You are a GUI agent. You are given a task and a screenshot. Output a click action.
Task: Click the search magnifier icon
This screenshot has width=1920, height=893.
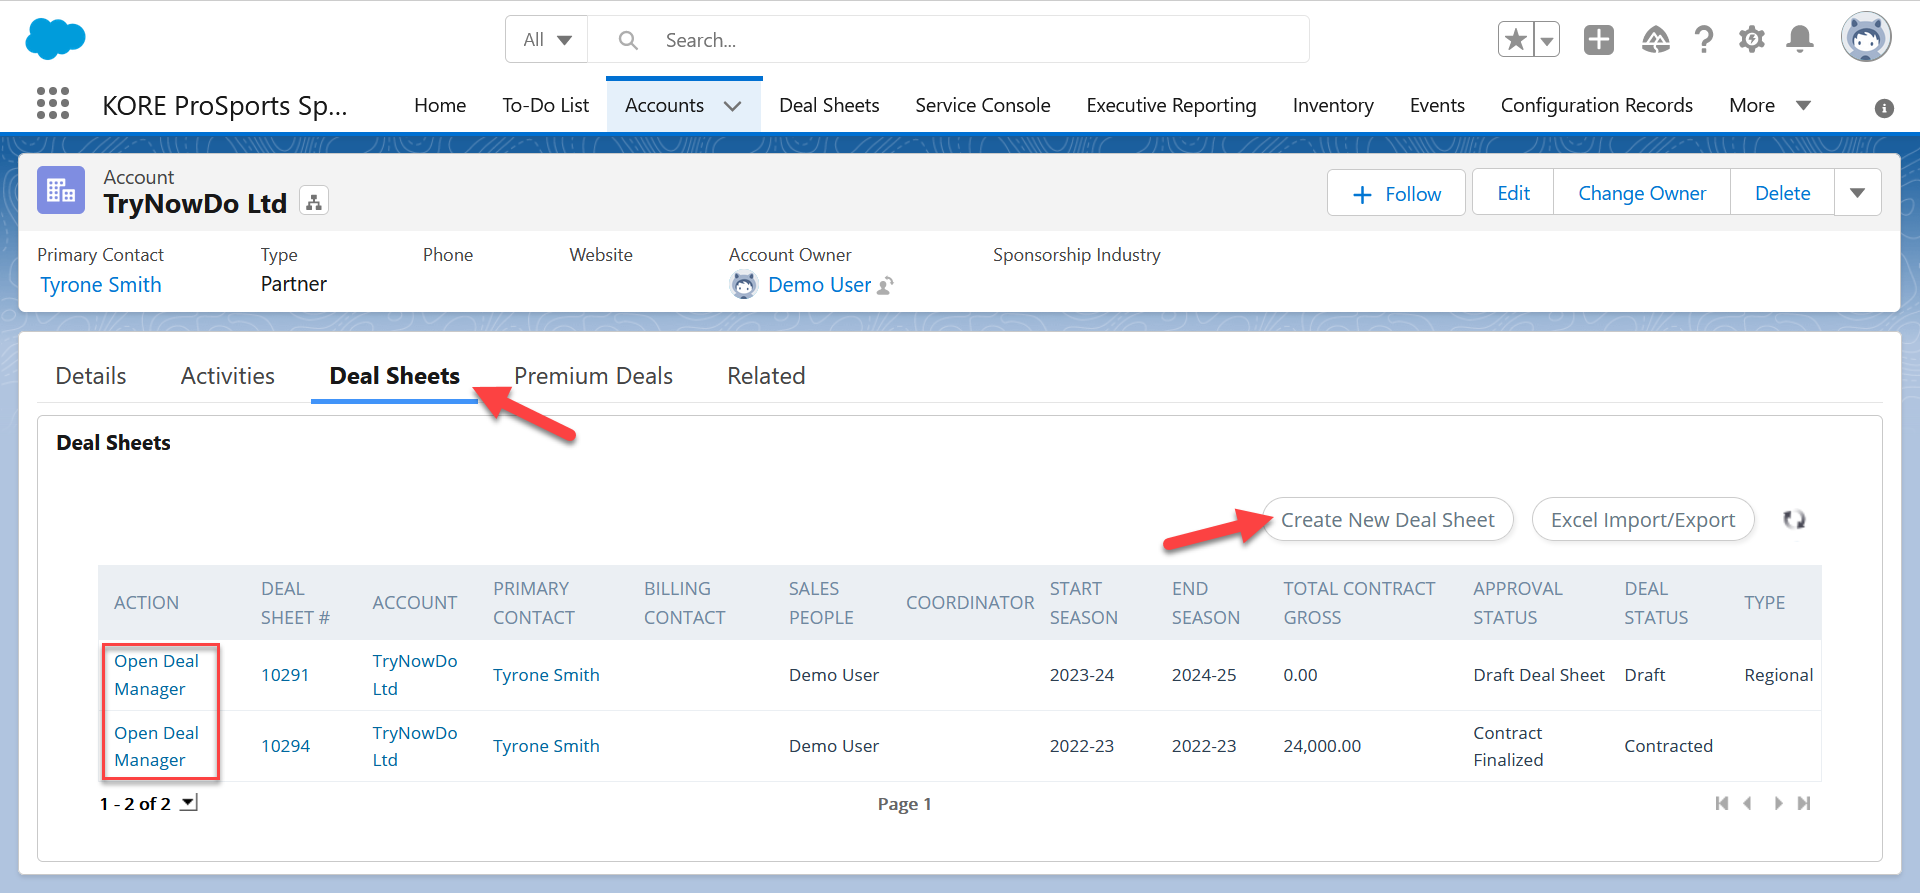coord(628,40)
